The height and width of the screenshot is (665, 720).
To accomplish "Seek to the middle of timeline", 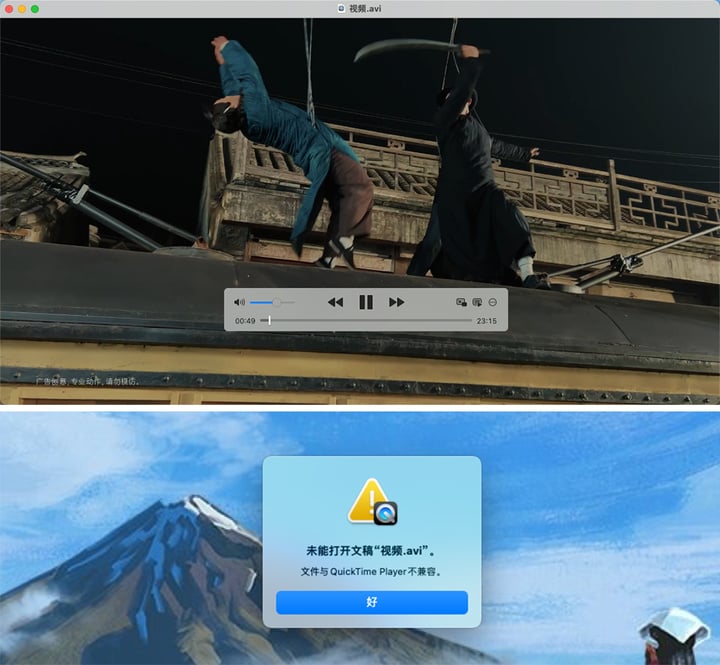I will tap(366, 321).
